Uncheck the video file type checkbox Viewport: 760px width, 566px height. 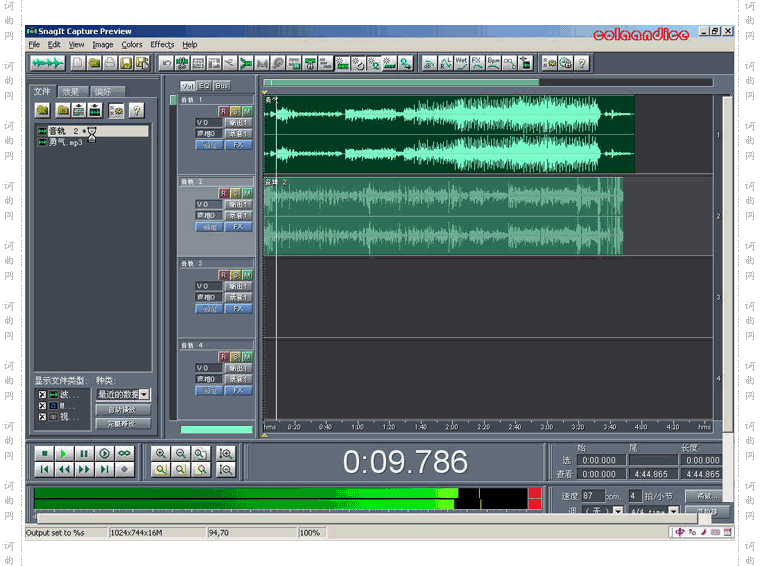pyautogui.click(x=42, y=417)
